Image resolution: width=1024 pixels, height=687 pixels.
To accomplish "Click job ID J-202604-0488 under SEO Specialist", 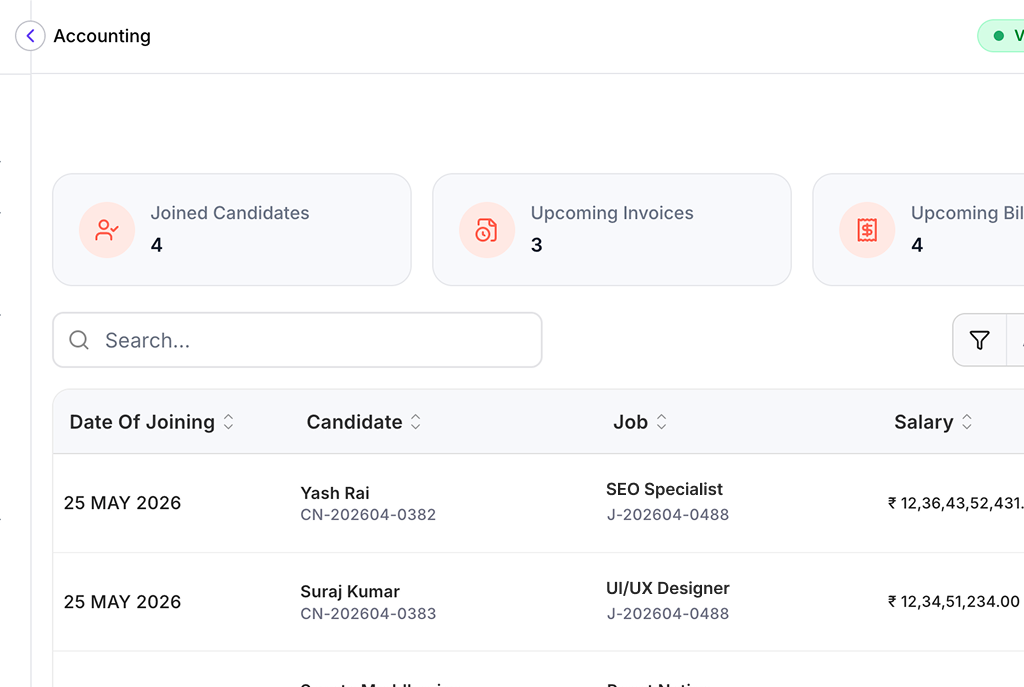I will (x=667, y=515).
